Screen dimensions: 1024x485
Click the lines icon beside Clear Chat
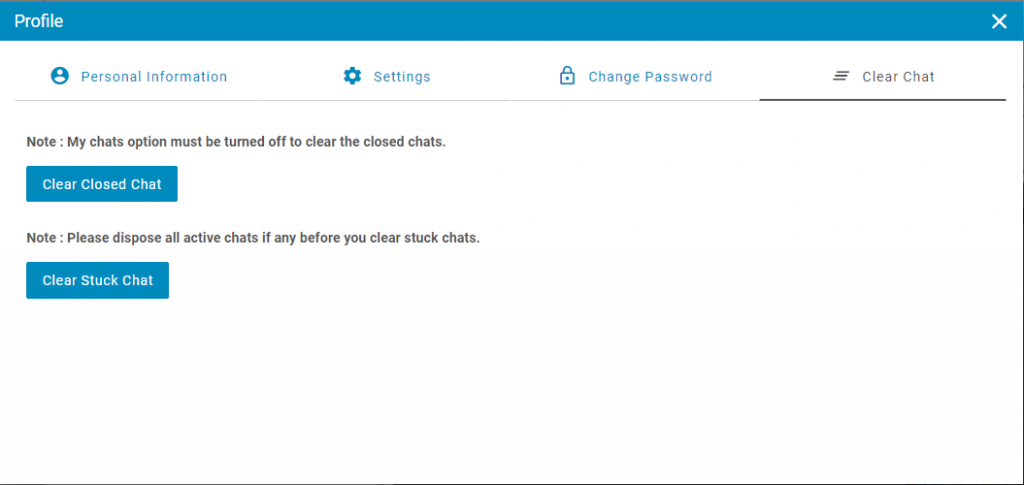tap(841, 76)
